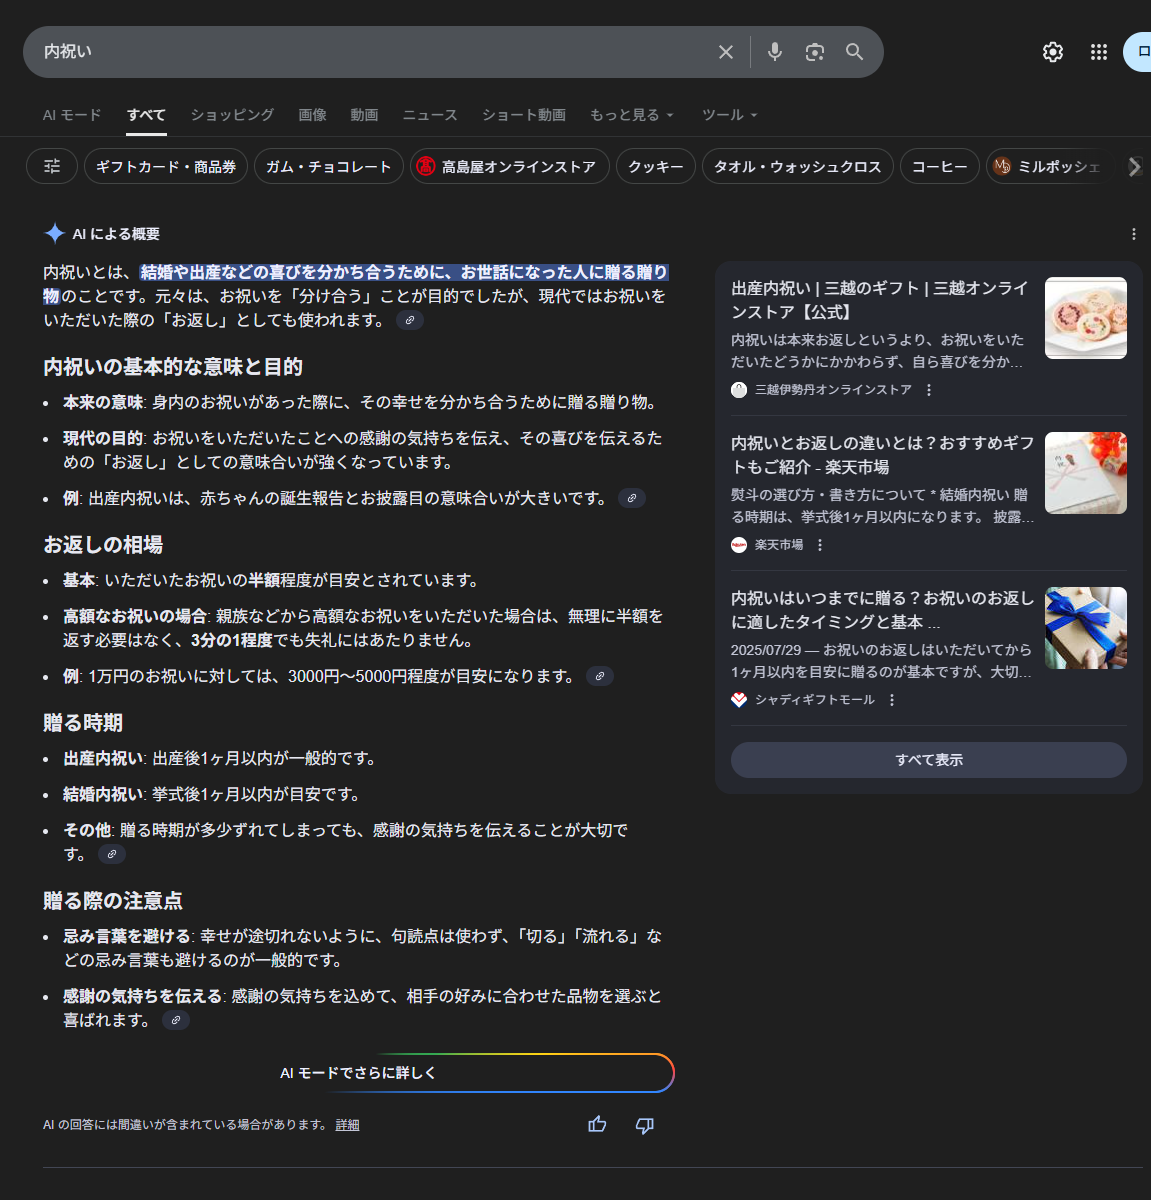Open AI overview three-dot options menu
Viewport: 1151px width, 1200px height.
click(1133, 234)
